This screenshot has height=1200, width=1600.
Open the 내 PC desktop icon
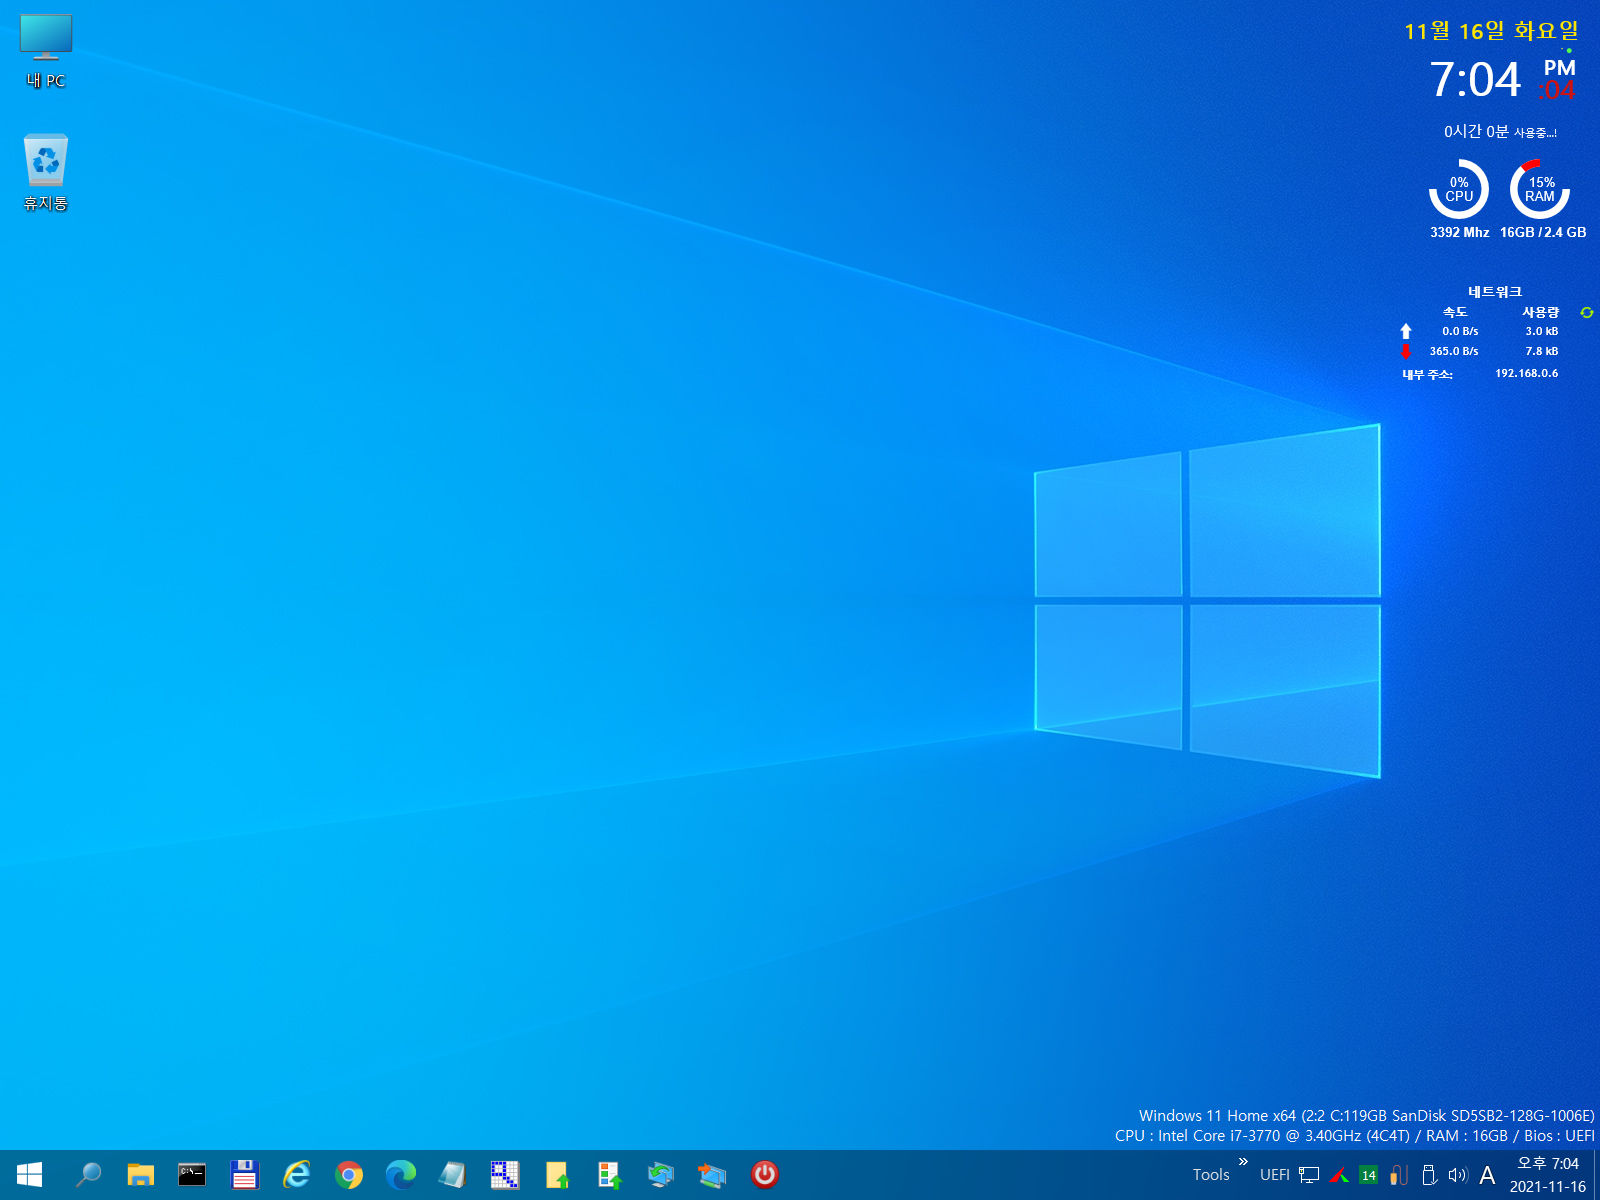click(x=46, y=52)
